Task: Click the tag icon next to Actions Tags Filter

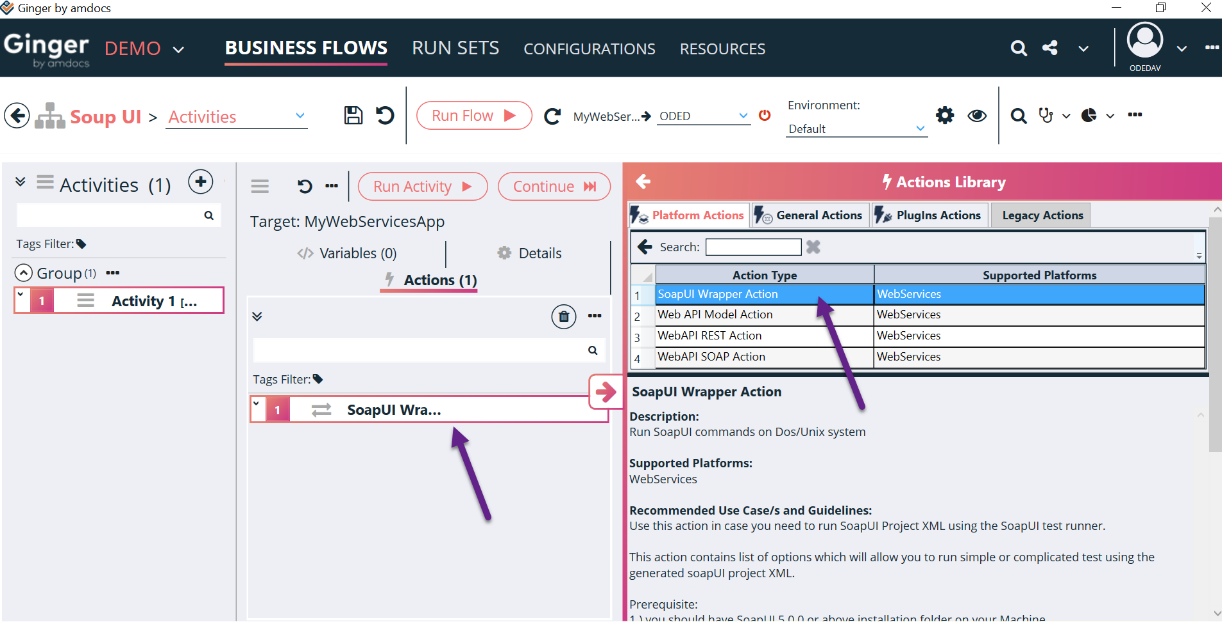Action: (318, 379)
